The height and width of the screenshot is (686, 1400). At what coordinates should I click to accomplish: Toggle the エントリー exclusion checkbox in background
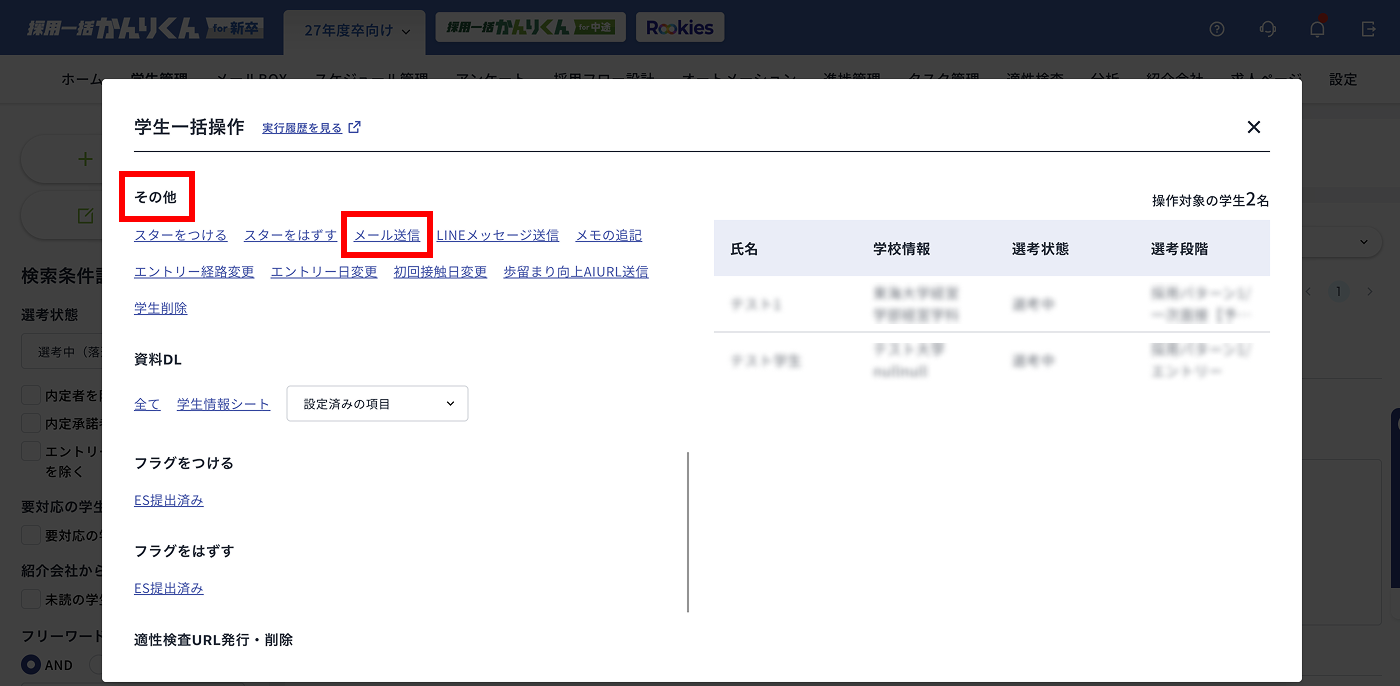click(x=31, y=452)
